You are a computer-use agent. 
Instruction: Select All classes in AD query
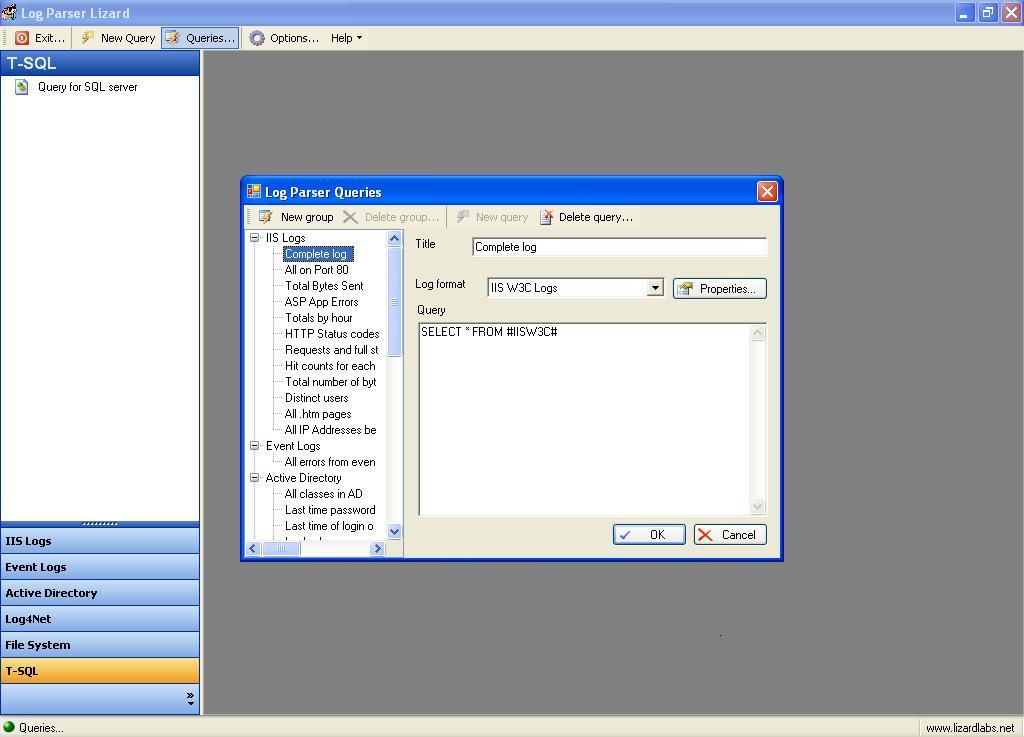point(323,494)
